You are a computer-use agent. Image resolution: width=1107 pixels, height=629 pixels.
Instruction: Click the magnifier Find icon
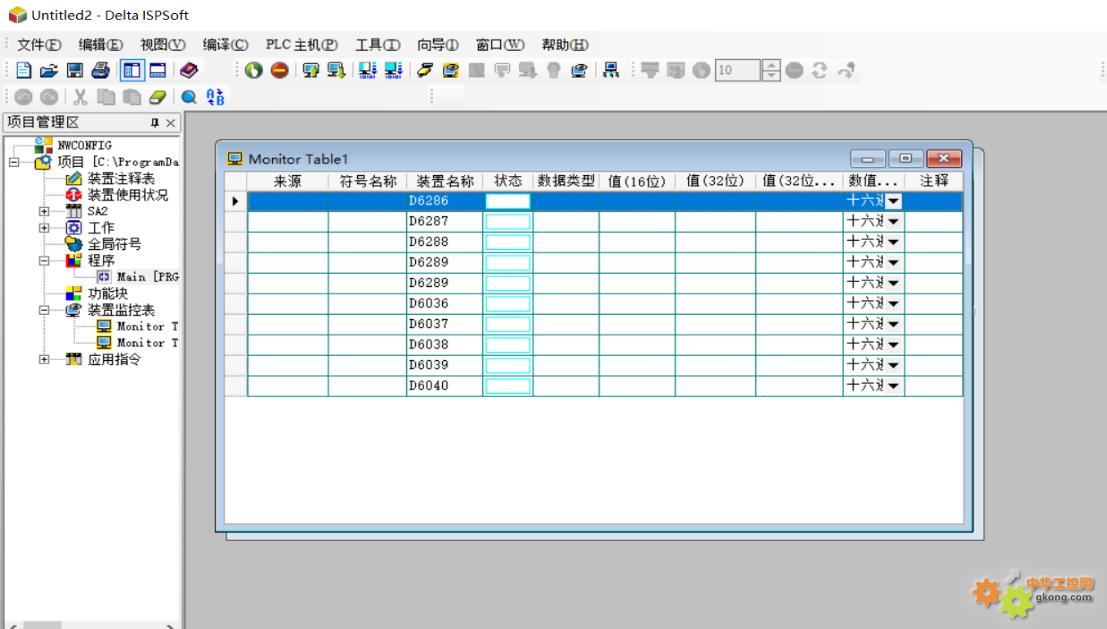189,97
